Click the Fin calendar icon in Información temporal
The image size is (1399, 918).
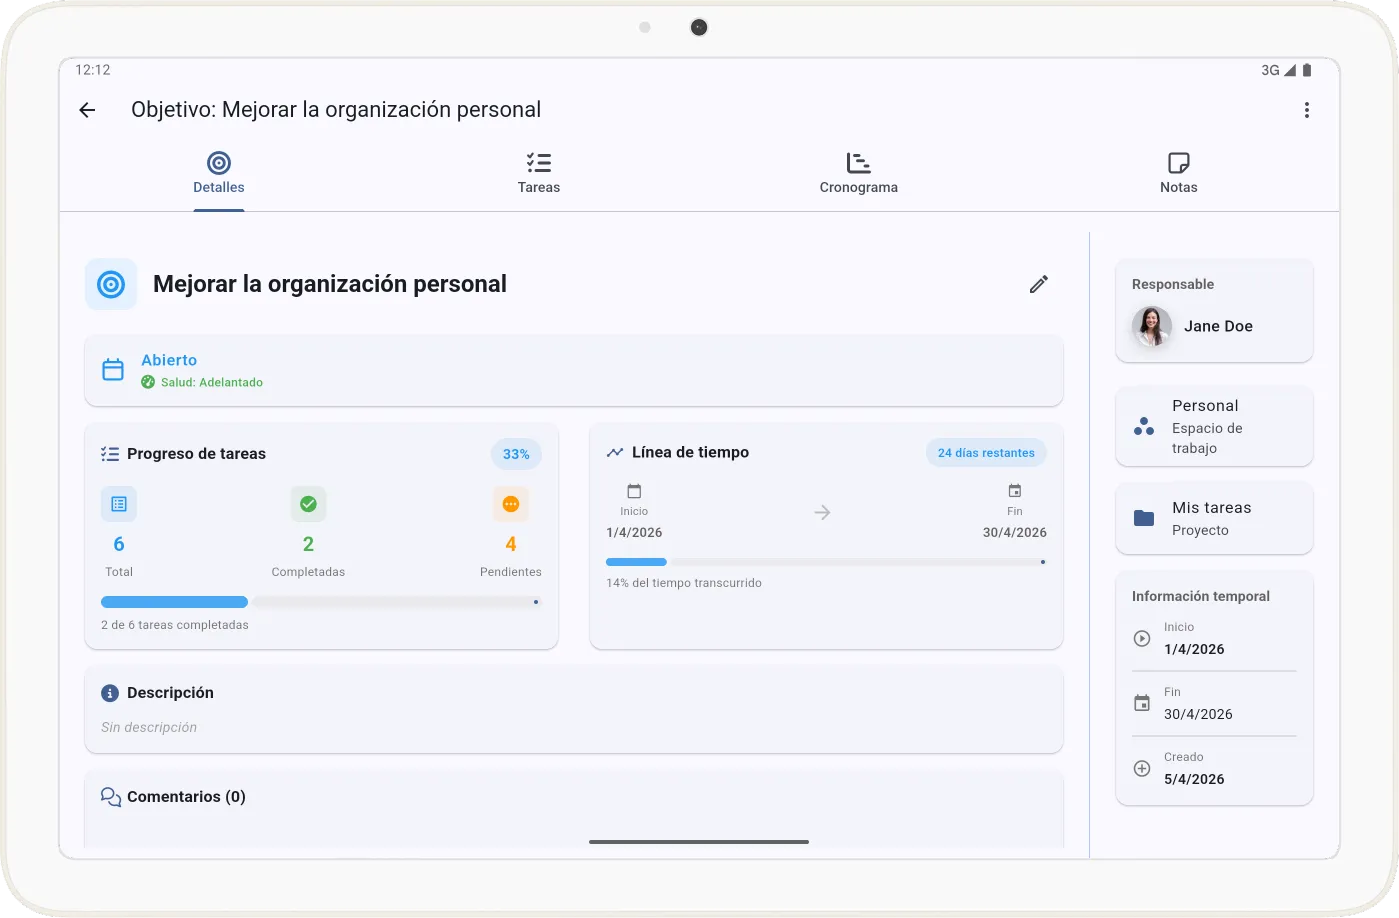[x=1142, y=703]
